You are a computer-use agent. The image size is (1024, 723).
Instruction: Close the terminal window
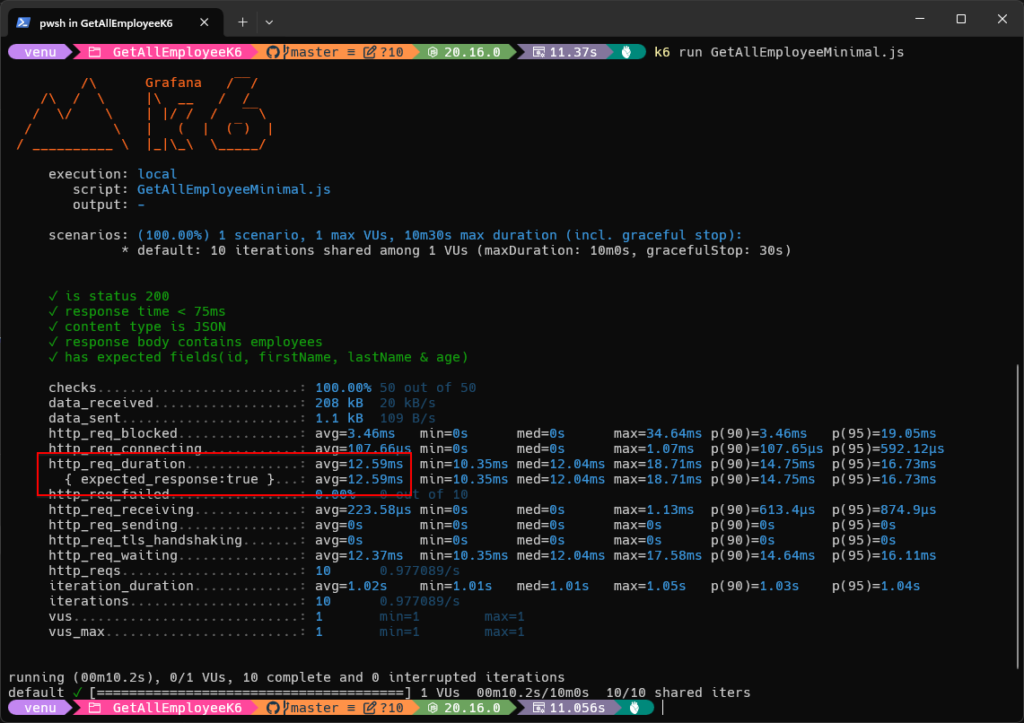pyautogui.click(x=1002, y=19)
